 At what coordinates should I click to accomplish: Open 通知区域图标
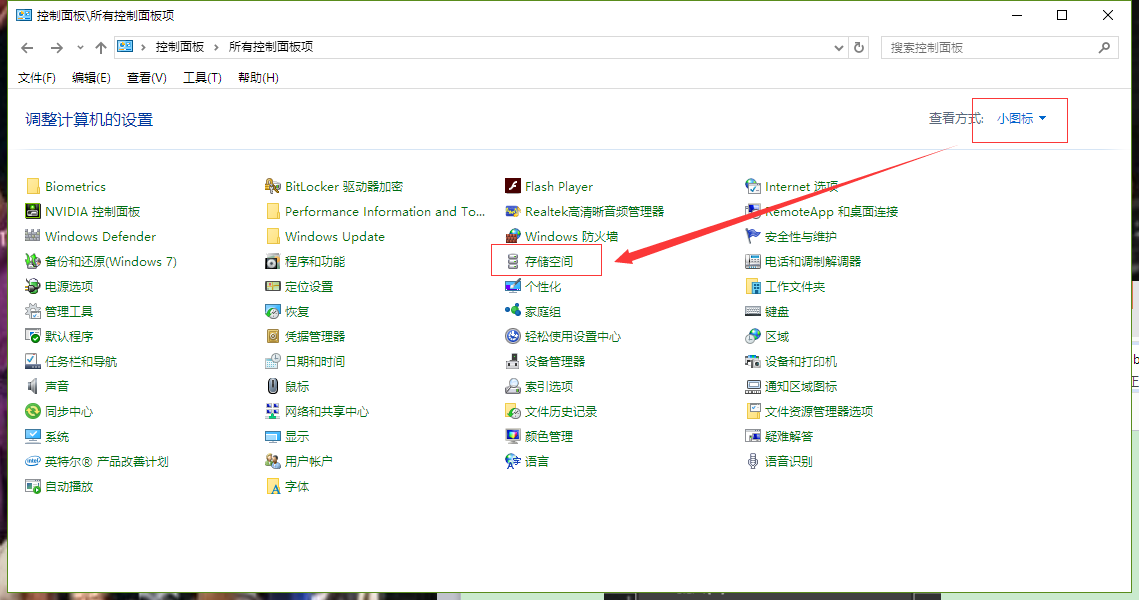pos(791,386)
